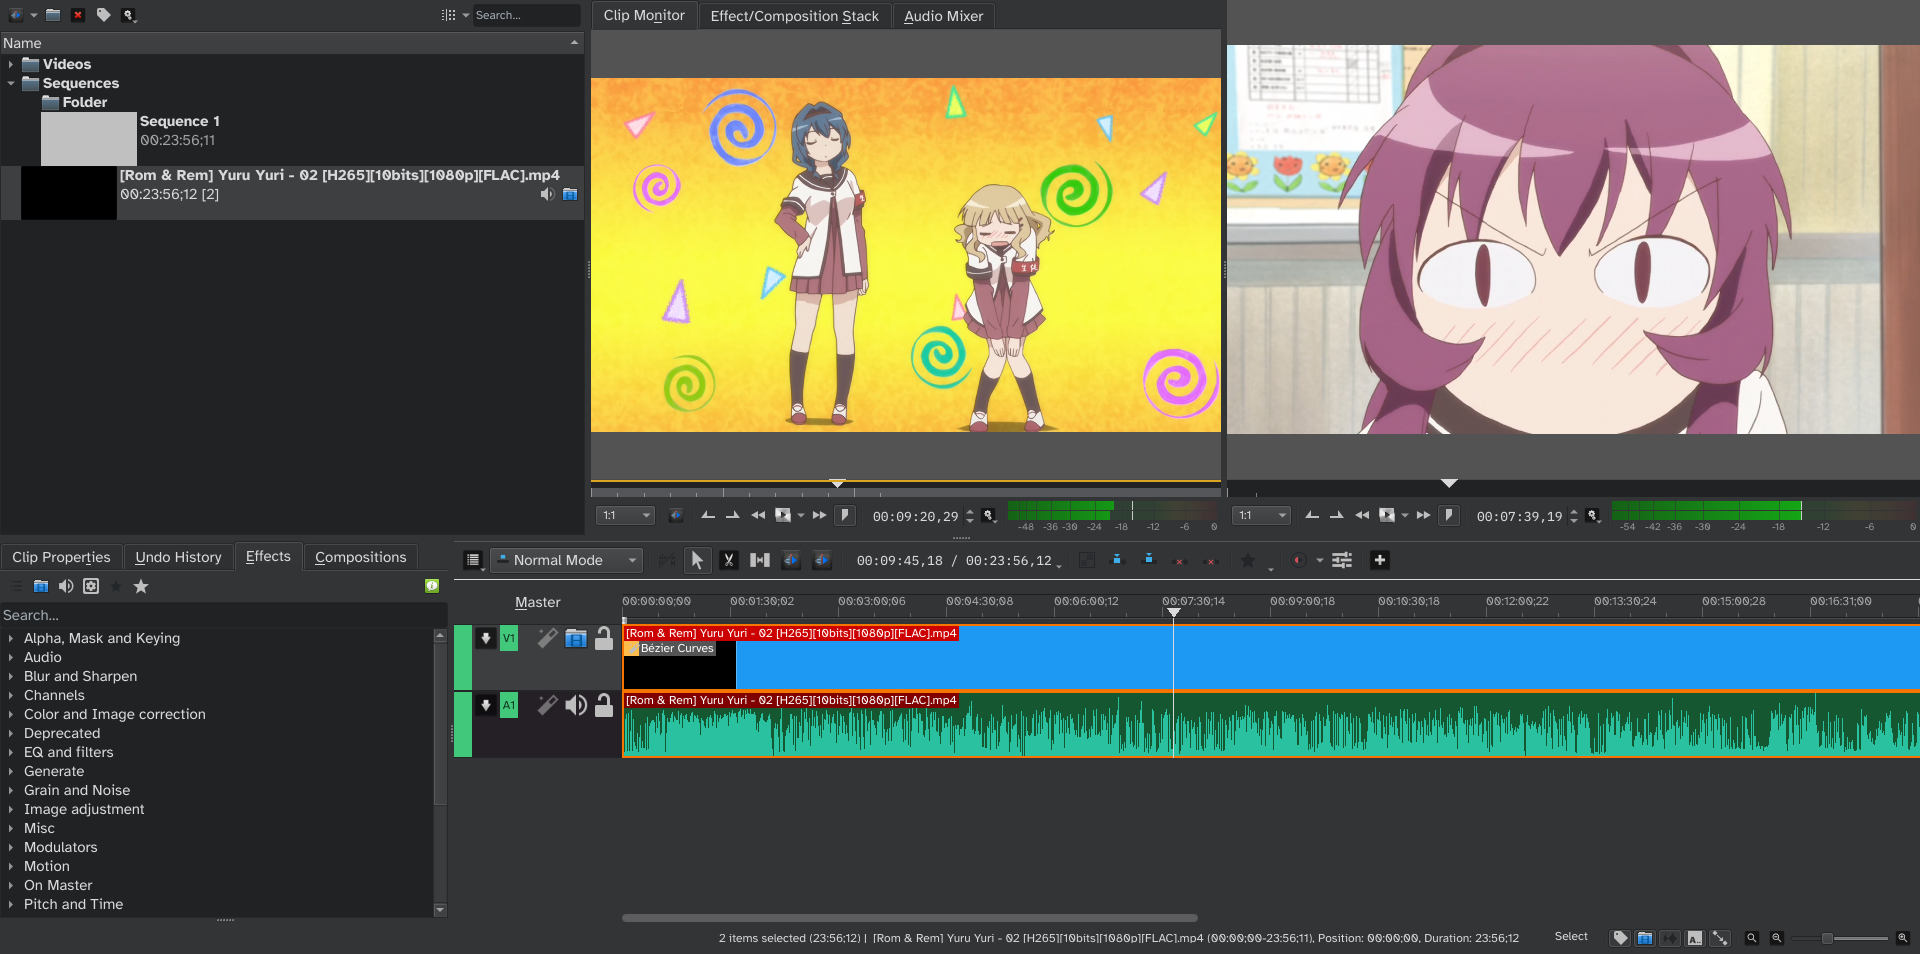1920x954 pixels.
Task: Zoom in the timeline
Action: 1903,938
